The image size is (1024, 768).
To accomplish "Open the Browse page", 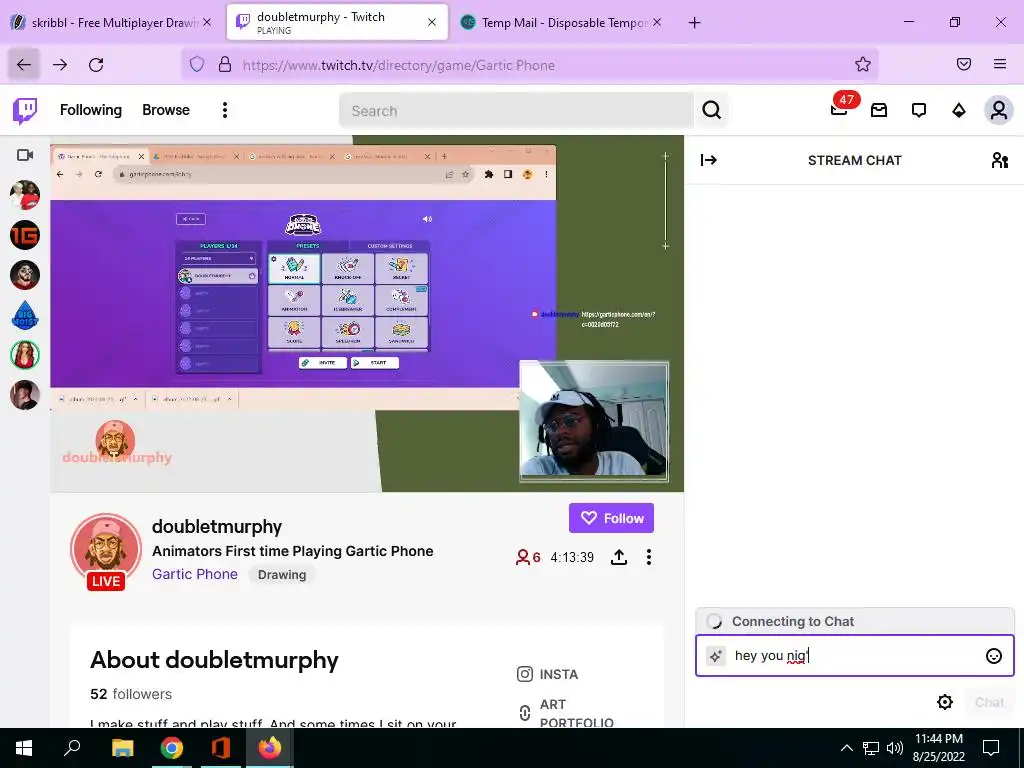I will click(x=166, y=110).
